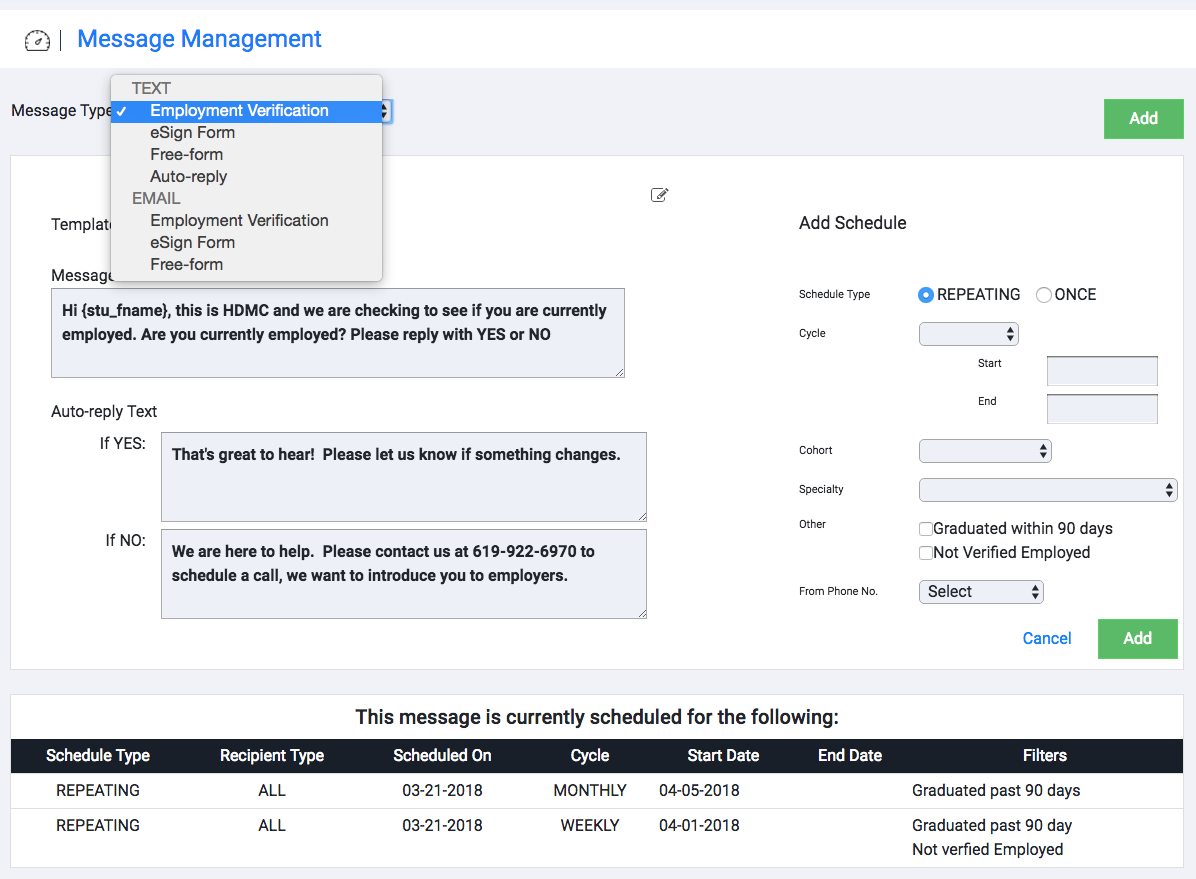This screenshot has height=879, width=1196.
Task: Check Not Verified Employed filter
Action: pos(925,552)
